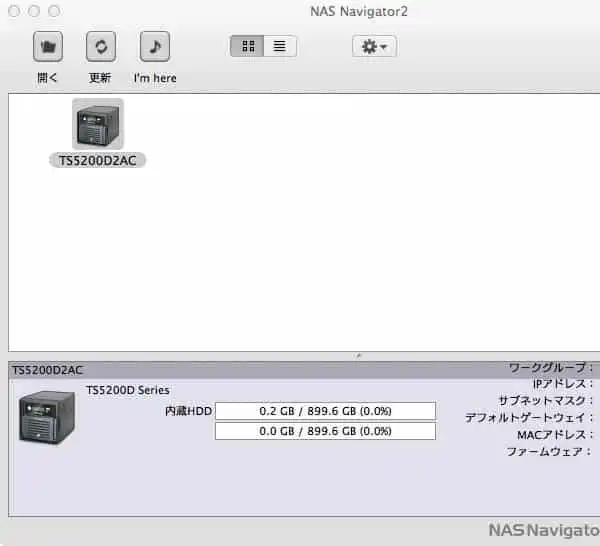Click the pane splitter handle above details

coord(358,356)
